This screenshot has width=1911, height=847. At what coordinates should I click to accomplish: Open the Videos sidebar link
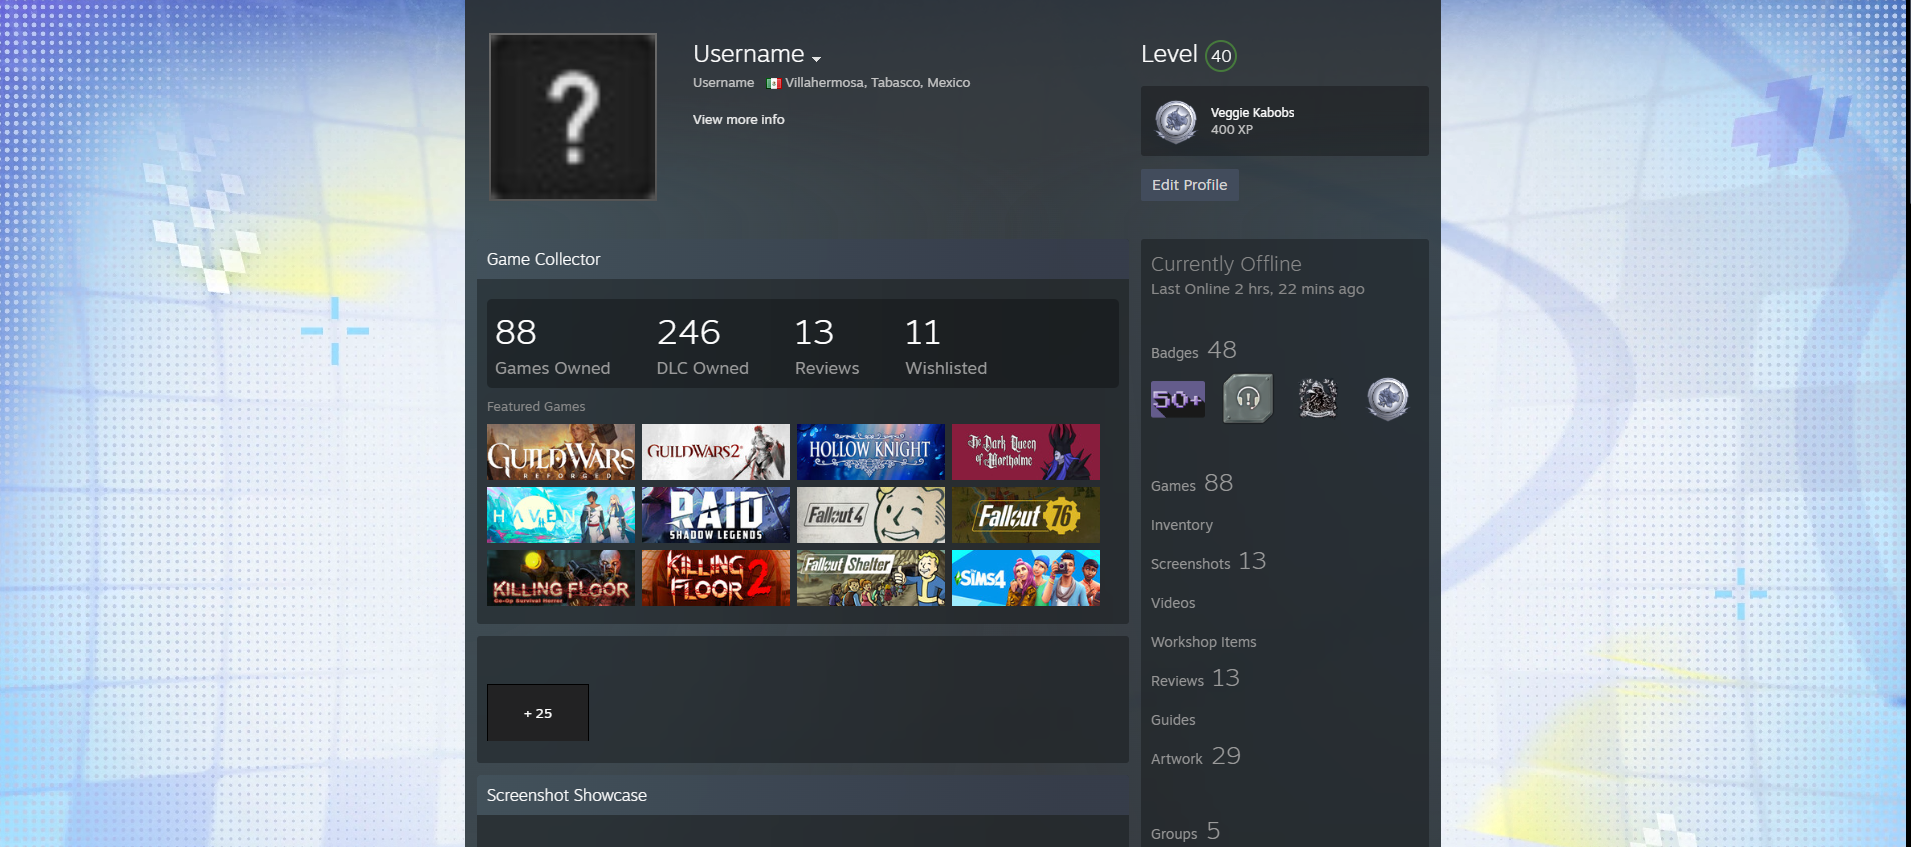pyautogui.click(x=1173, y=603)
